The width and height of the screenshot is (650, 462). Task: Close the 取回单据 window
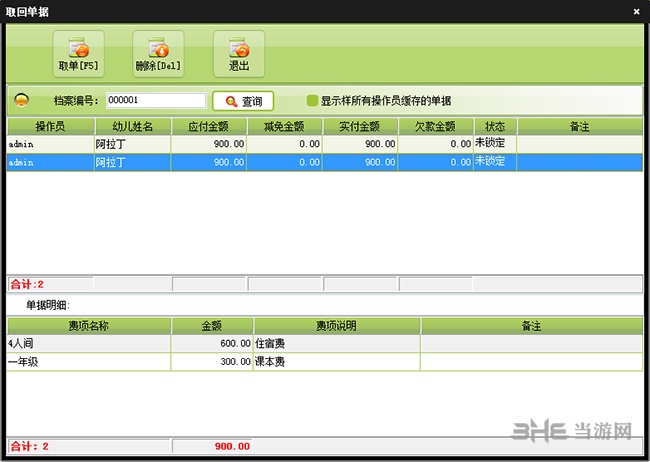click(x=637, y=12)
